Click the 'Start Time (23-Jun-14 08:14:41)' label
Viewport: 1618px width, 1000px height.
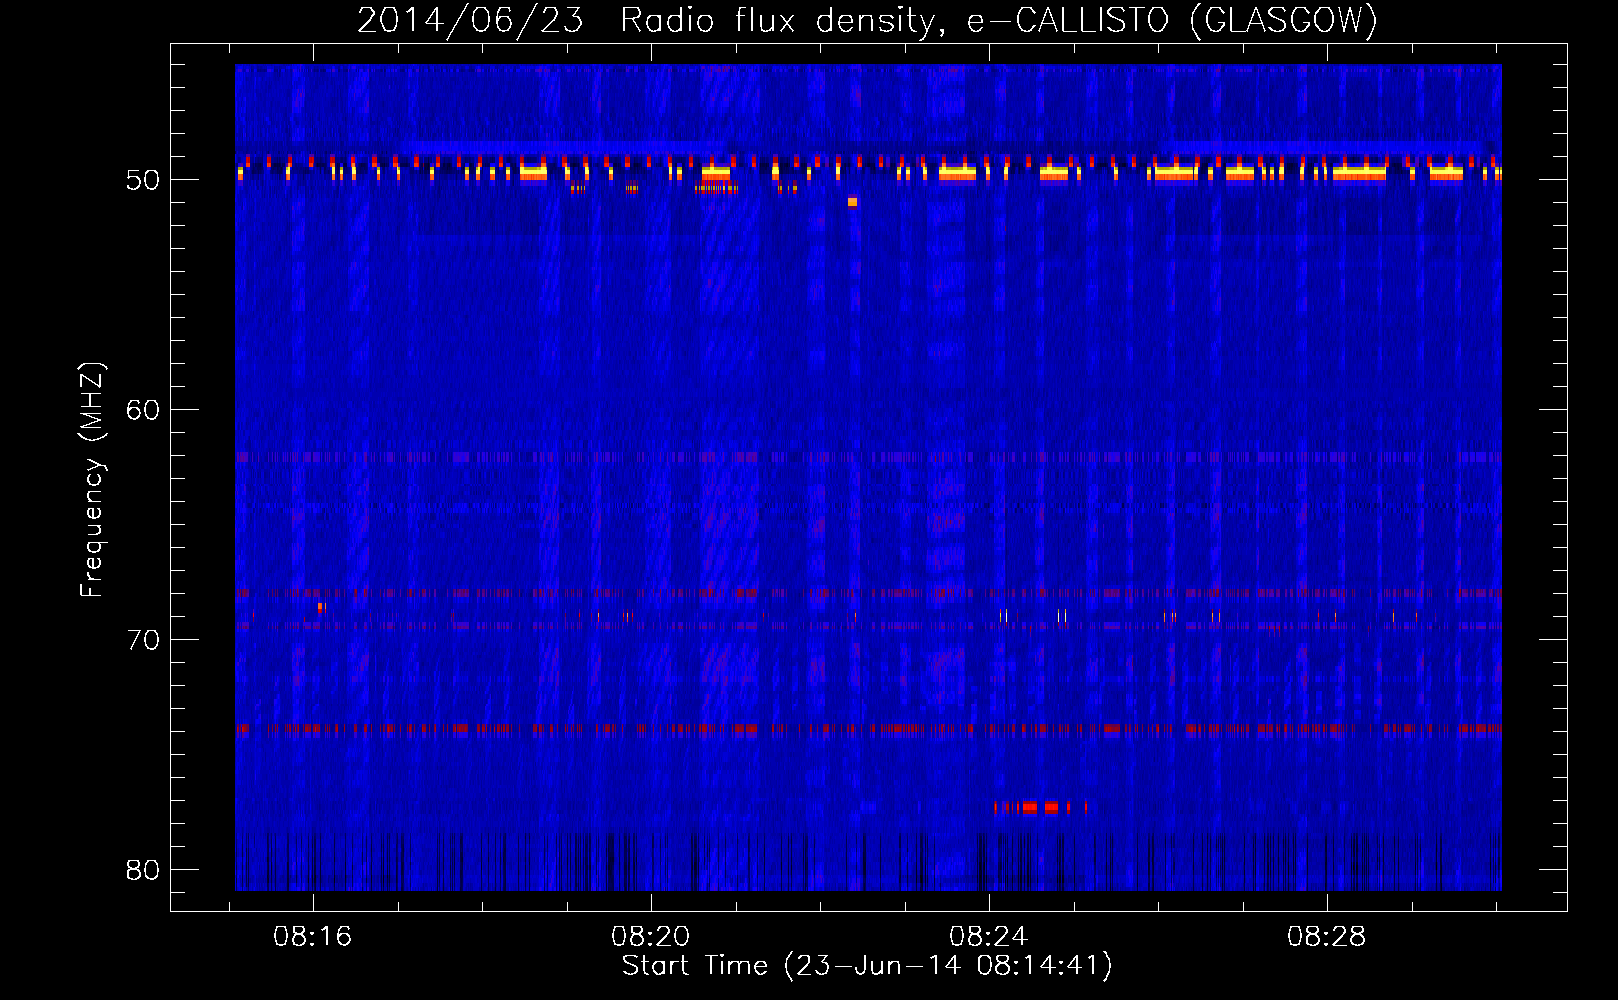(x=867, y=966)
